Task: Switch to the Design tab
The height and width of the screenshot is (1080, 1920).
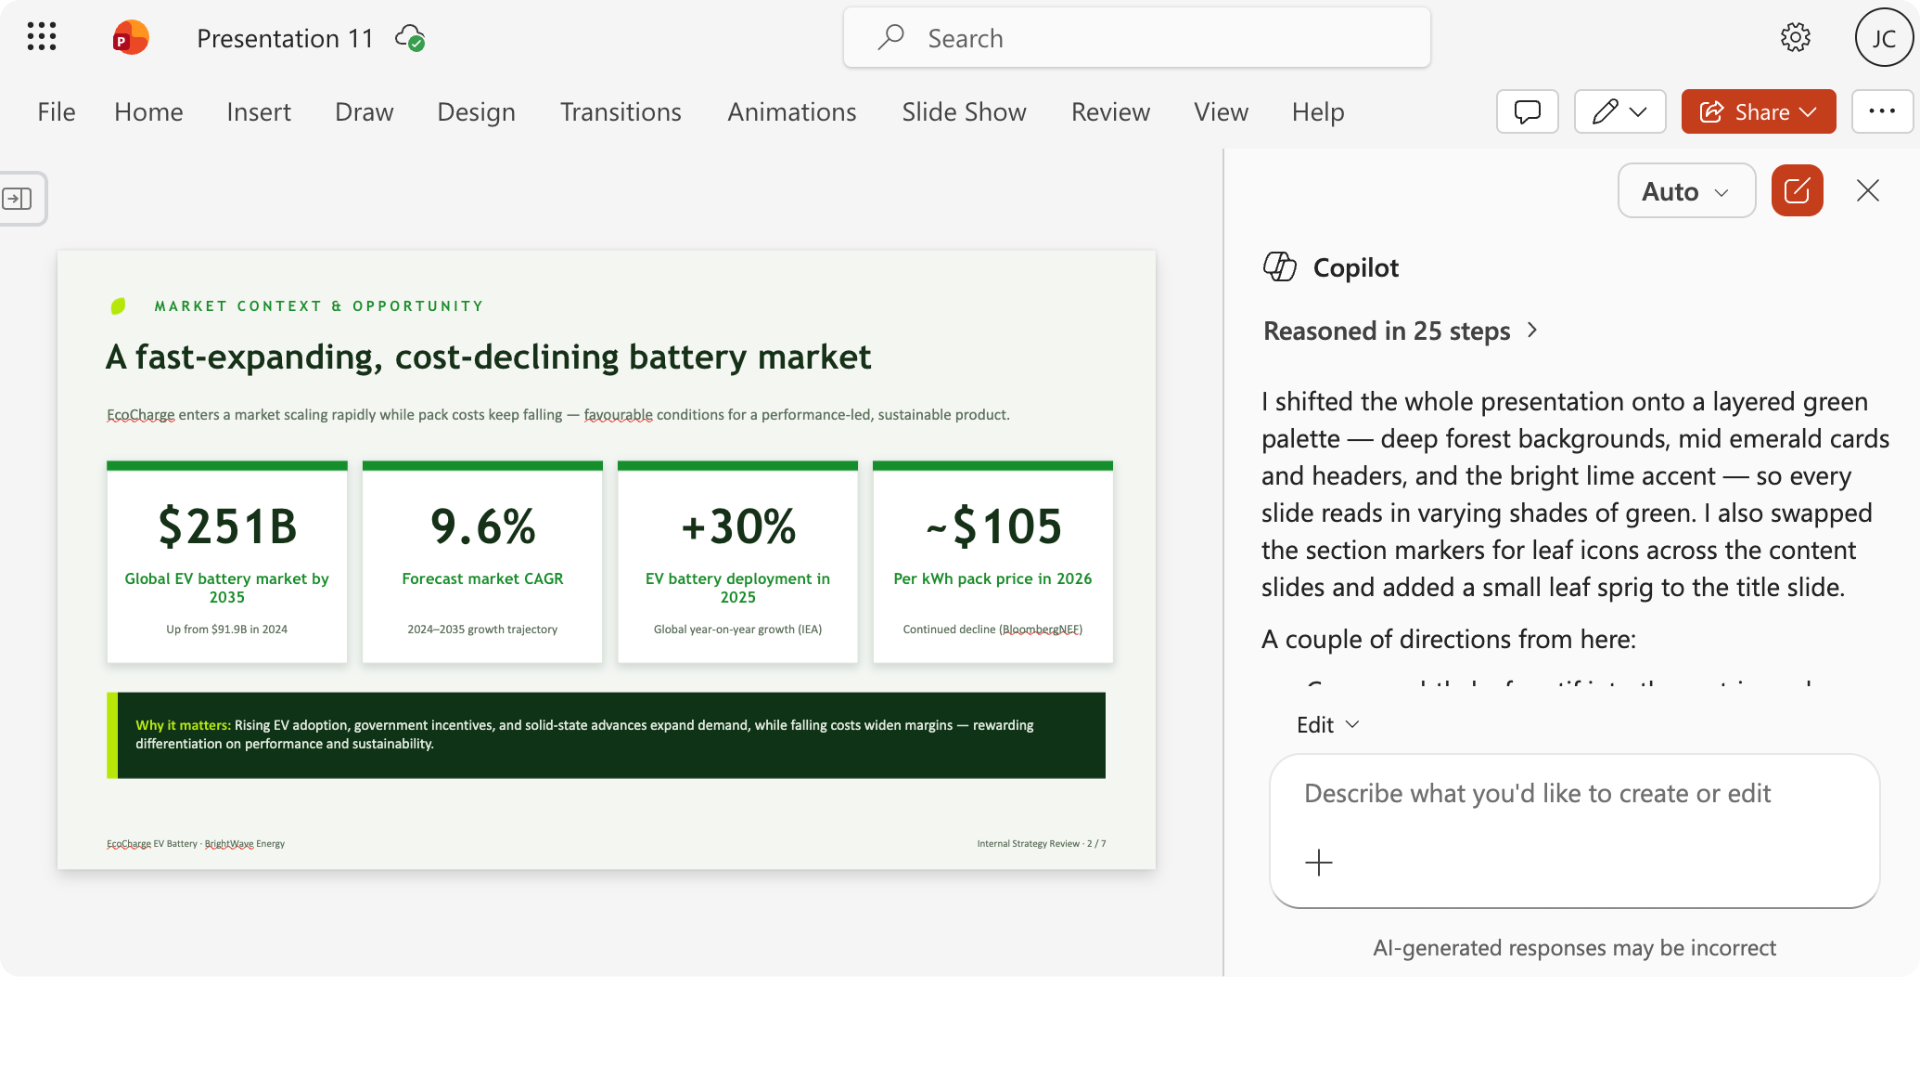Action: (x=476, y=112)
